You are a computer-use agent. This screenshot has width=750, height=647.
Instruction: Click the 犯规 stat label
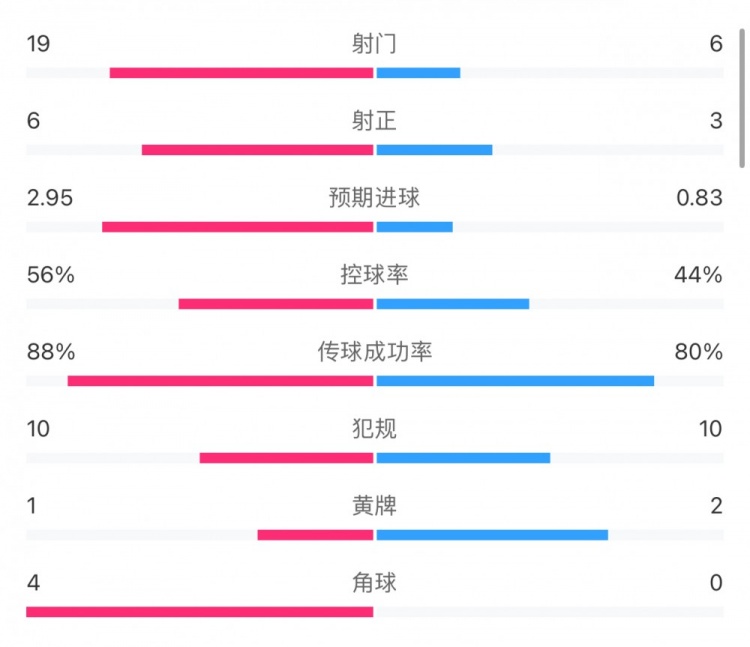(x=374, y=428)
